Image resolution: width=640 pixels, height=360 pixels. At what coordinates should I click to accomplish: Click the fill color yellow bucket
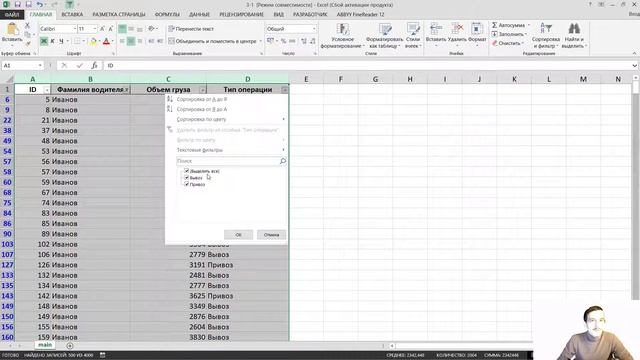pos(93,41)
